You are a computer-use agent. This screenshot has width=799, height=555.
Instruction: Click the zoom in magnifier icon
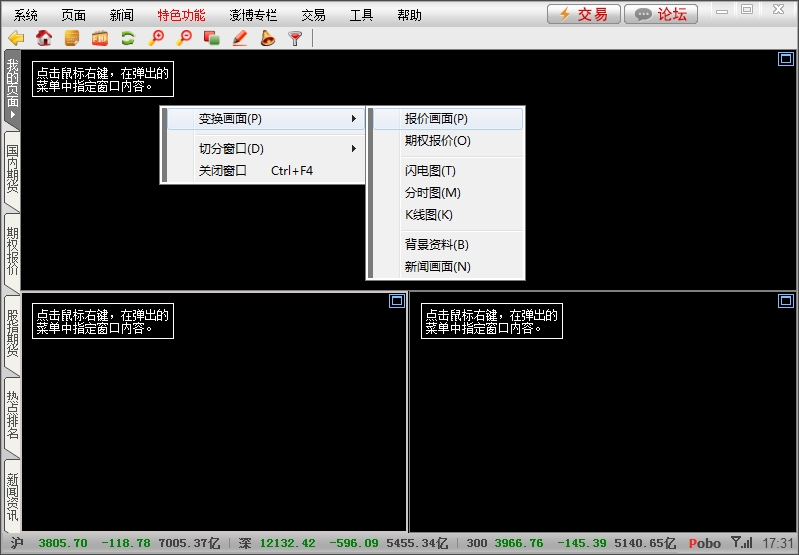coord(156,38)
